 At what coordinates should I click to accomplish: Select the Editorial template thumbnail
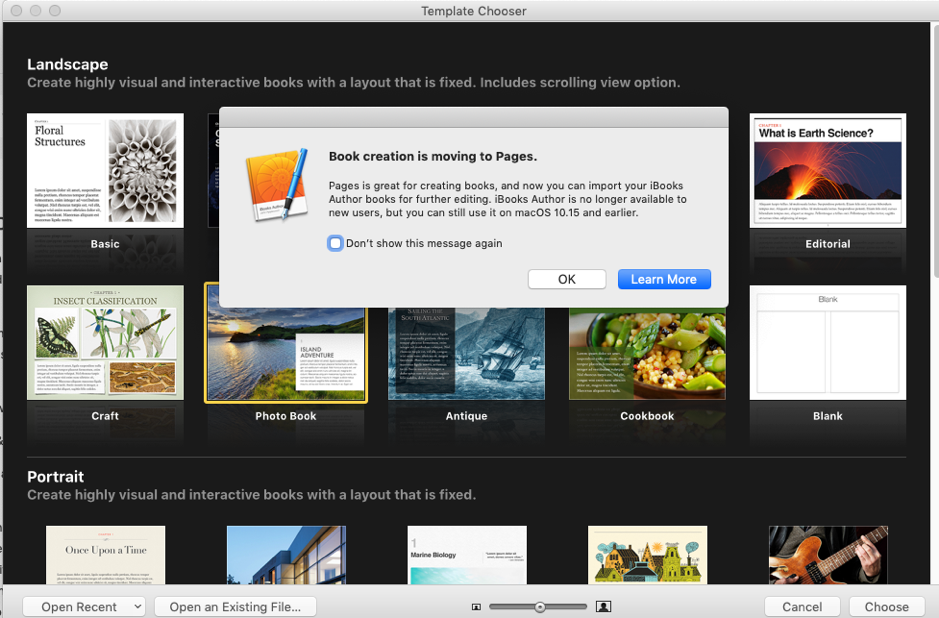[828, 171]
